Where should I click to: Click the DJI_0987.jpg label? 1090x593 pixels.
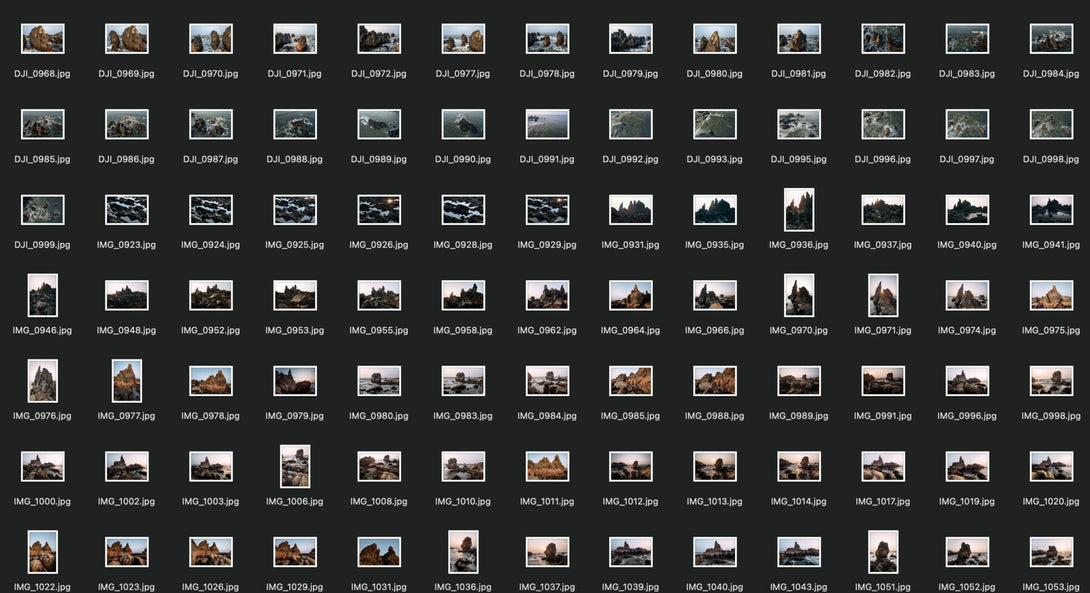[211, 159]
